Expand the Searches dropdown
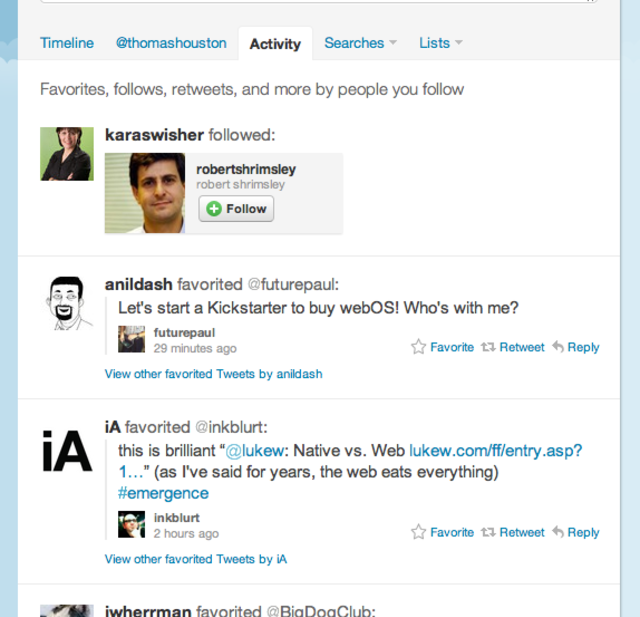 tap(360, 43)
